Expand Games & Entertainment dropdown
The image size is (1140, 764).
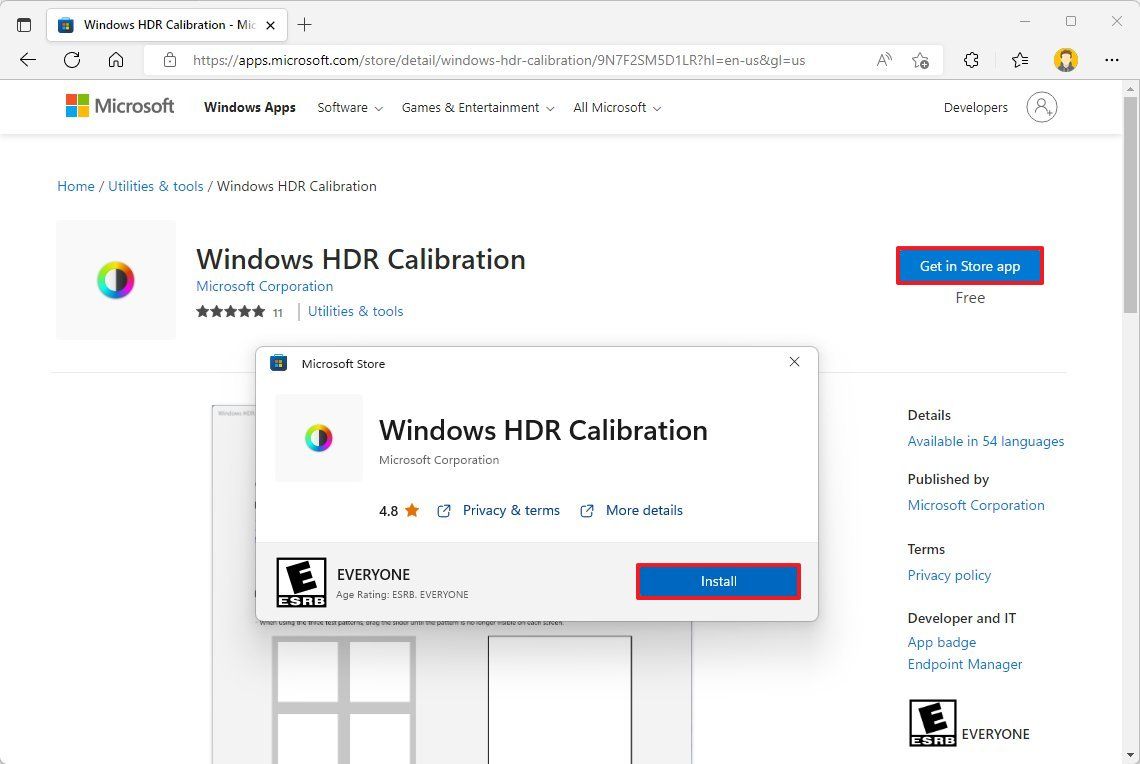coord(478,108)
